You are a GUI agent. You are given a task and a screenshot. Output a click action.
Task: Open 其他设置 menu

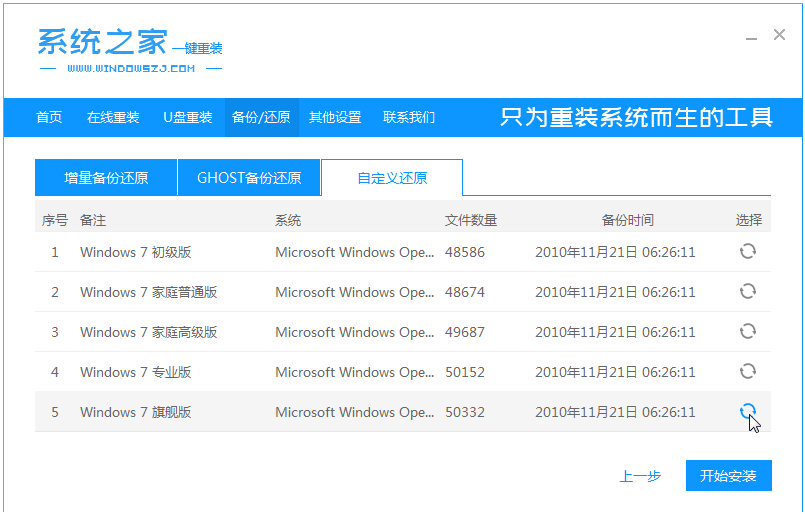[335, 117]
